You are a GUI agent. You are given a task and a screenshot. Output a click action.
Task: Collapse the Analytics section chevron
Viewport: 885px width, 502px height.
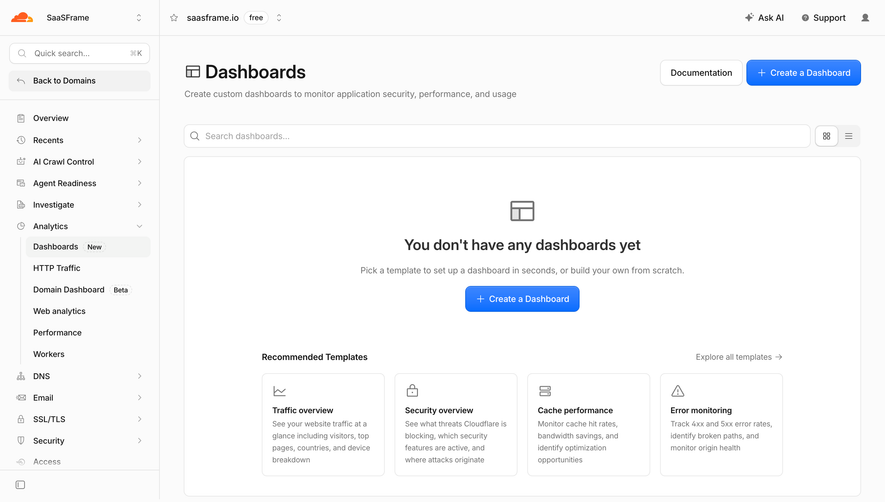pyautogui.click(x=139, y=226)
